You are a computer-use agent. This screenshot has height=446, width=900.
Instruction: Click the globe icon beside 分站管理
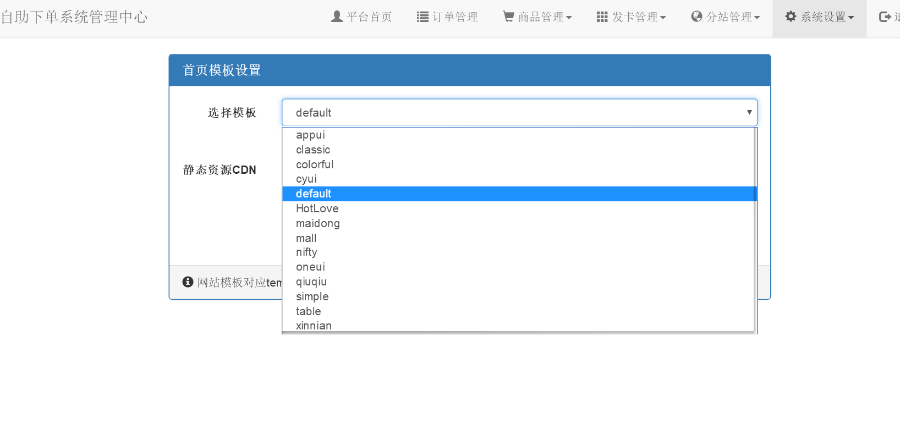coord(697,16)
